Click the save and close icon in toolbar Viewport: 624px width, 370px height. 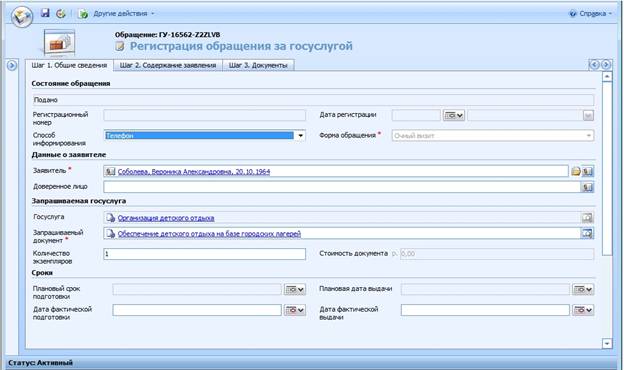[x=60, y=14]
